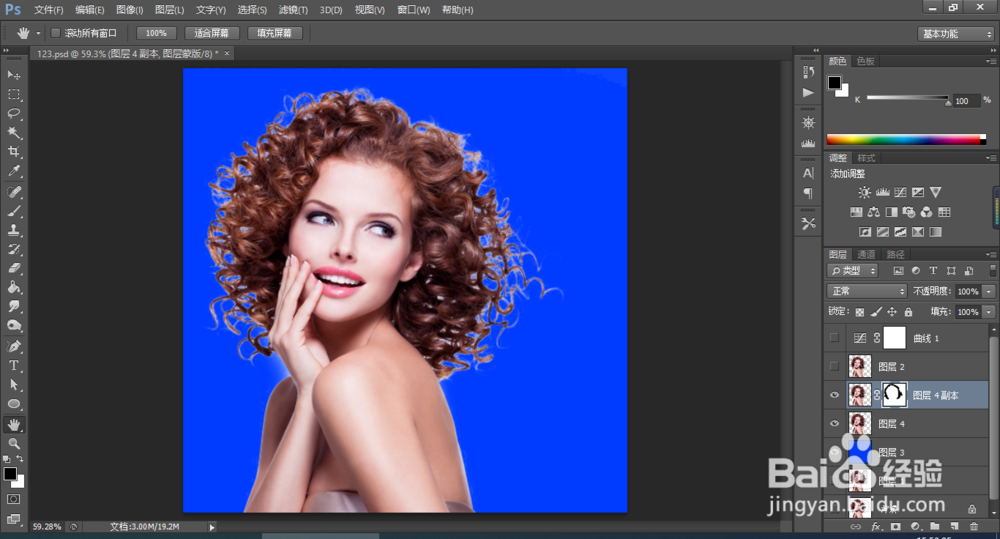Select the Zoom tool
This screenshot has width=1000, height=539.
point(13,443)
